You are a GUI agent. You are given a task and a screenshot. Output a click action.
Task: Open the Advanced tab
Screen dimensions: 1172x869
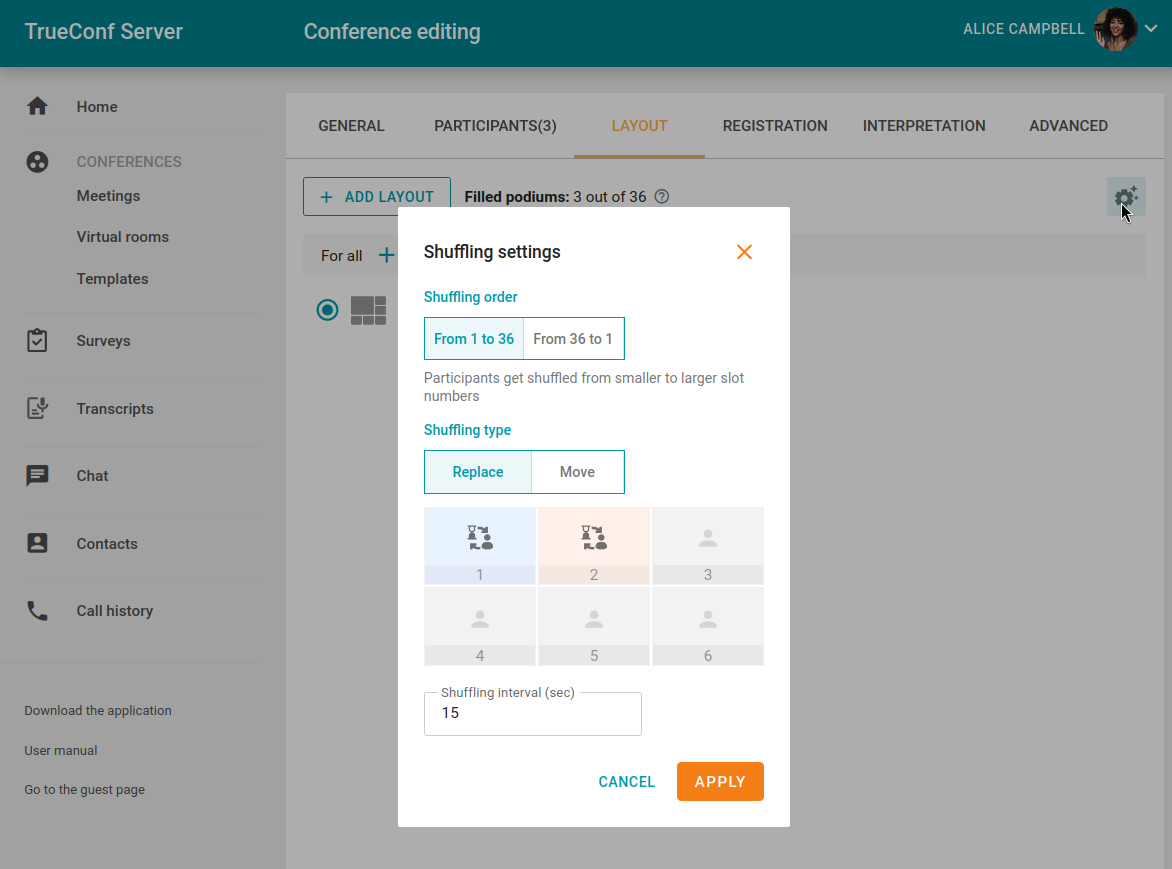1068,126
